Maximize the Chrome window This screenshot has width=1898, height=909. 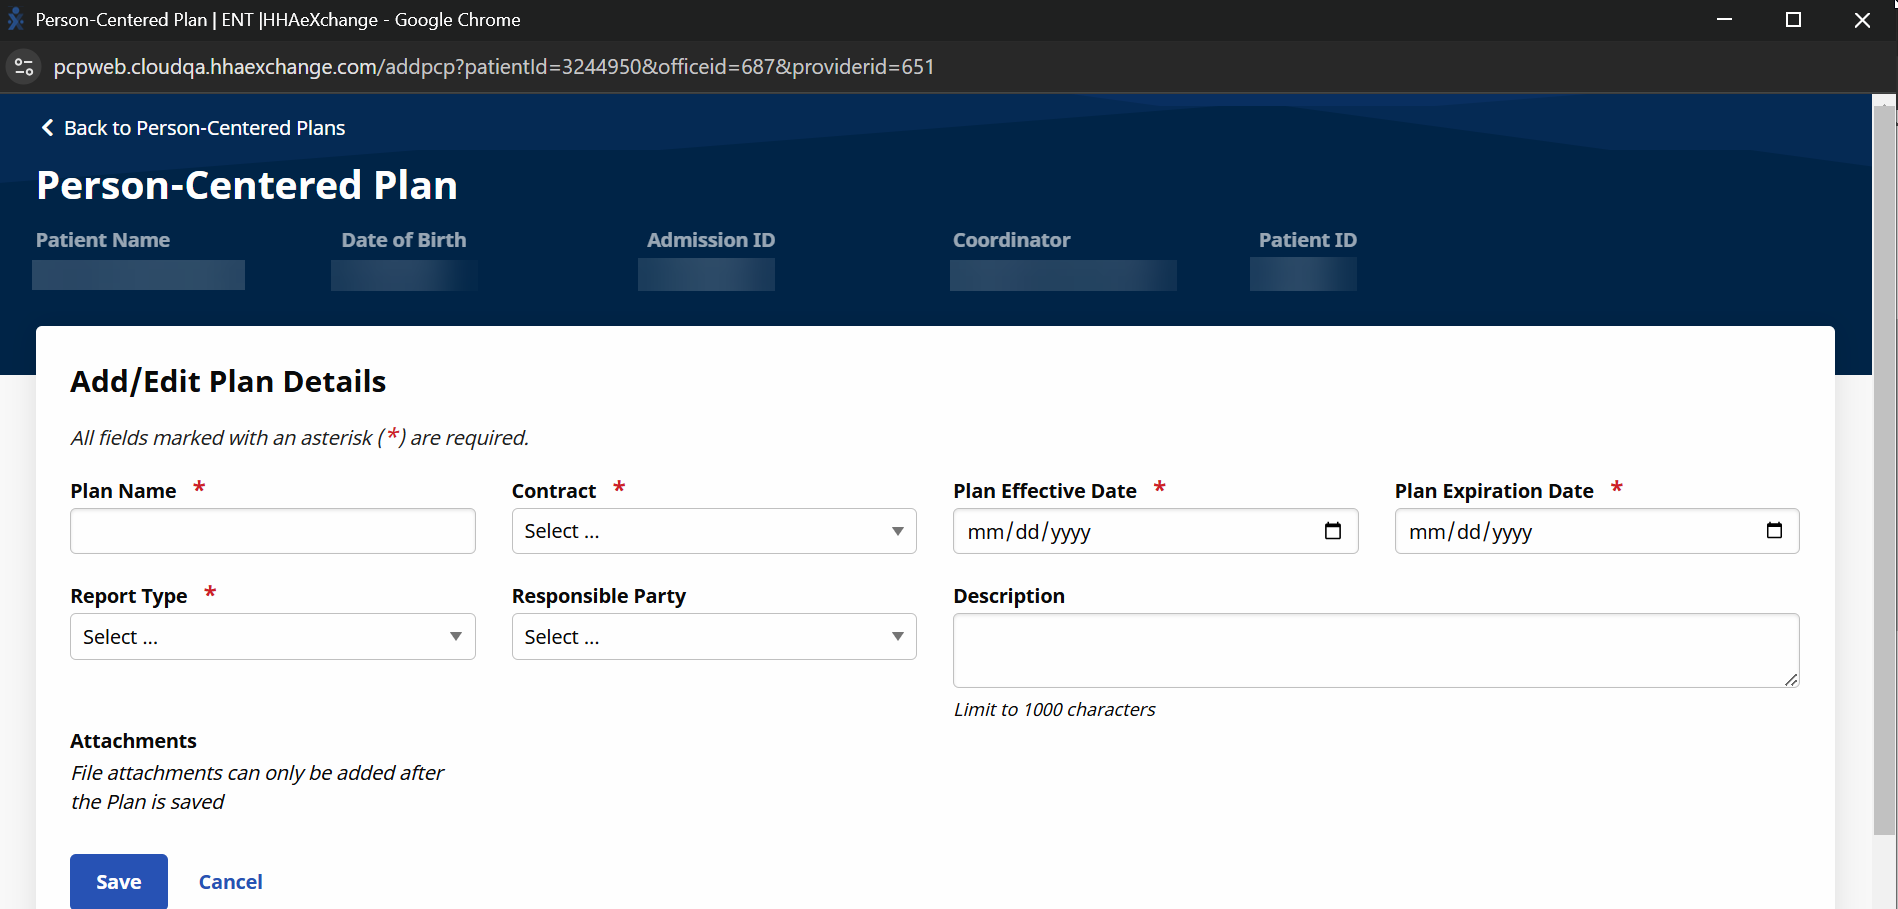pyautogui.click(x=1793, y=19)
